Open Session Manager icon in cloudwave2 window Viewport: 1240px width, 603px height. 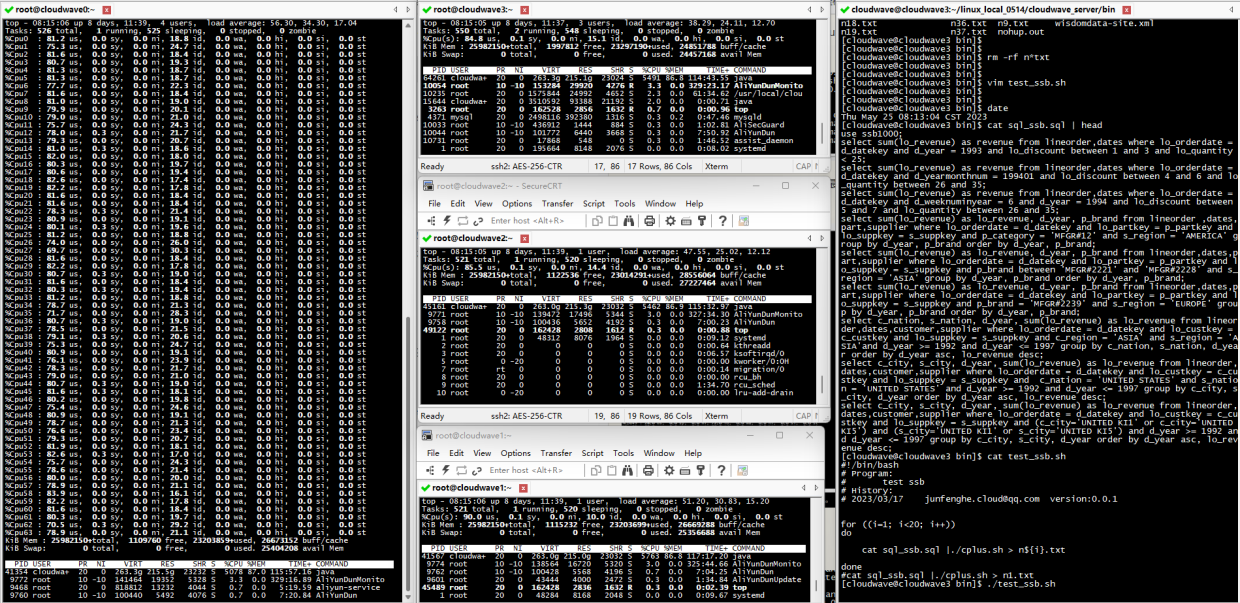tap(432, 221)
